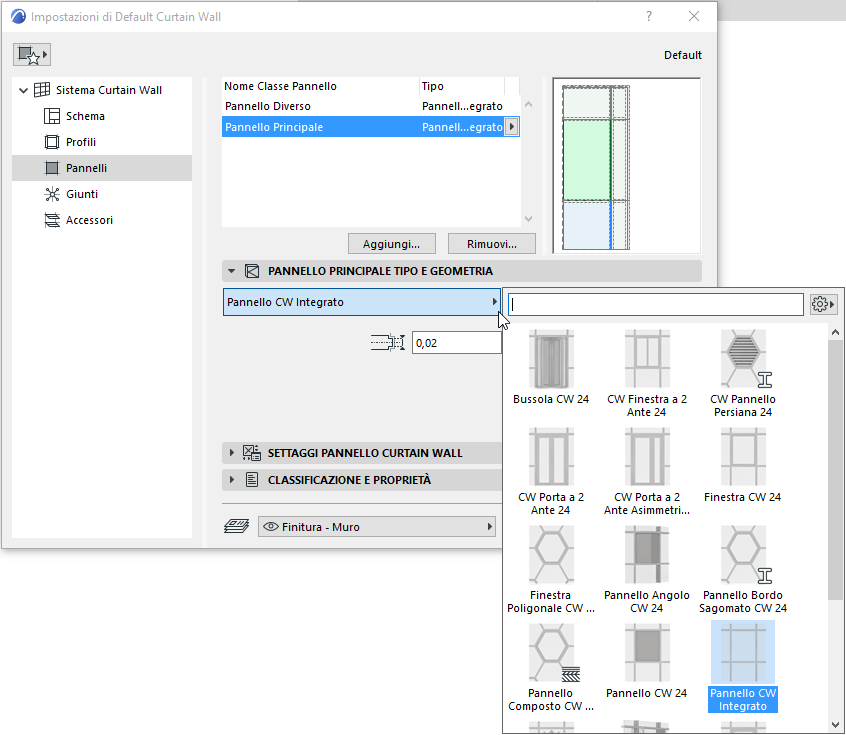The image size is (846, 735).
Task: Collapse the Sistema Curtain Wall tree node
Action: (x=23, y=90)
